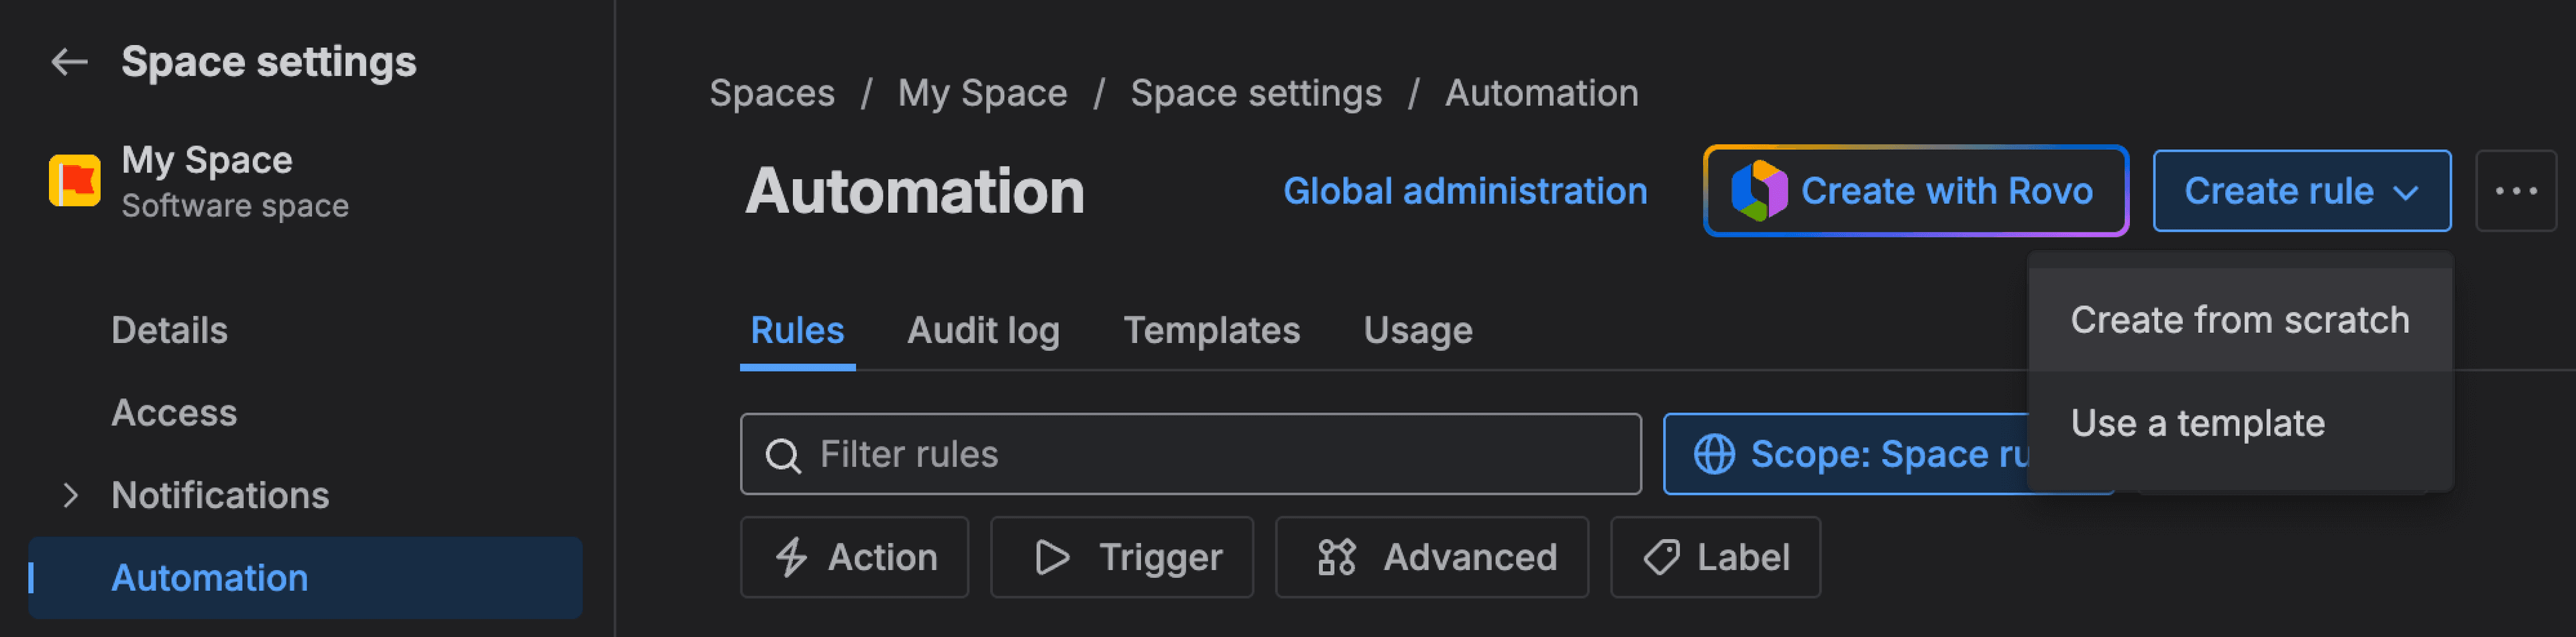Switch to the Templates tab
This screenshot has height=637, width=2576.
pos(1212,330)
